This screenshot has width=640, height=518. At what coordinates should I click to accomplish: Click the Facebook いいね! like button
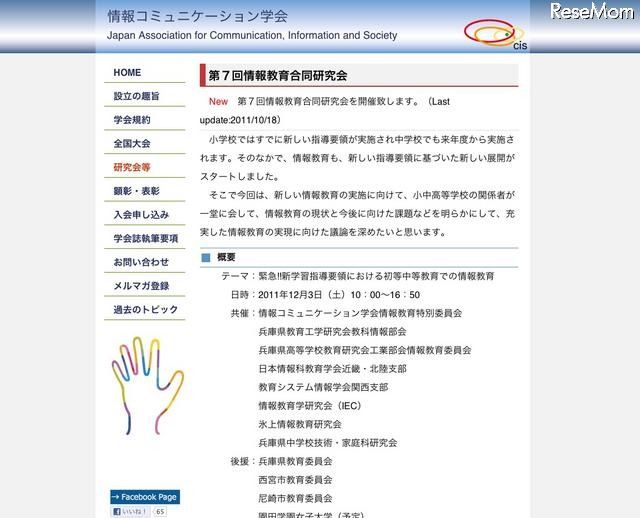pos(130,511)
